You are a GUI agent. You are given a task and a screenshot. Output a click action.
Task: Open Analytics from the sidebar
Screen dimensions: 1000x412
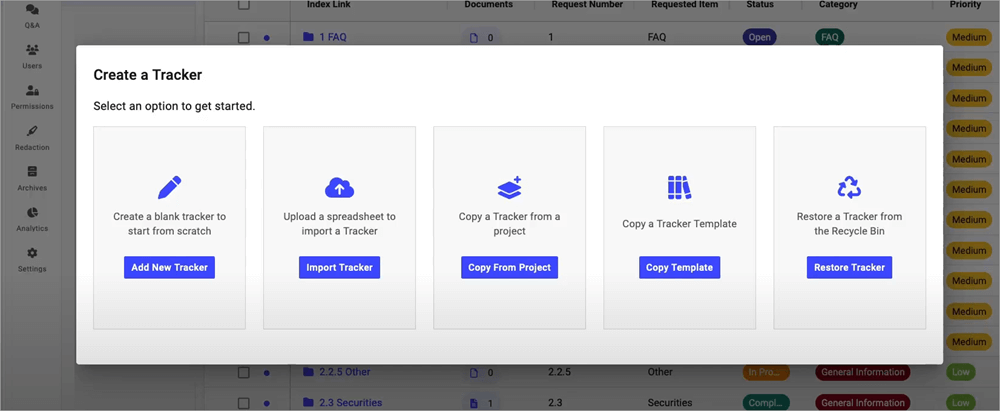click(32, 219)
